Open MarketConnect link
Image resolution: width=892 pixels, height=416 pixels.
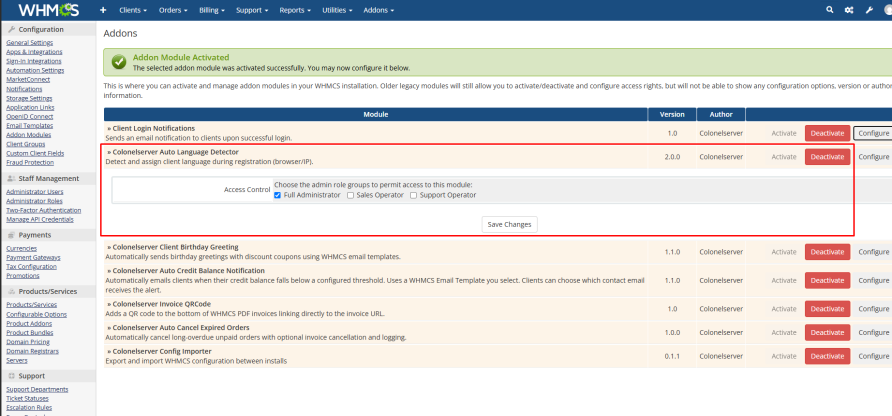(28, 80)
